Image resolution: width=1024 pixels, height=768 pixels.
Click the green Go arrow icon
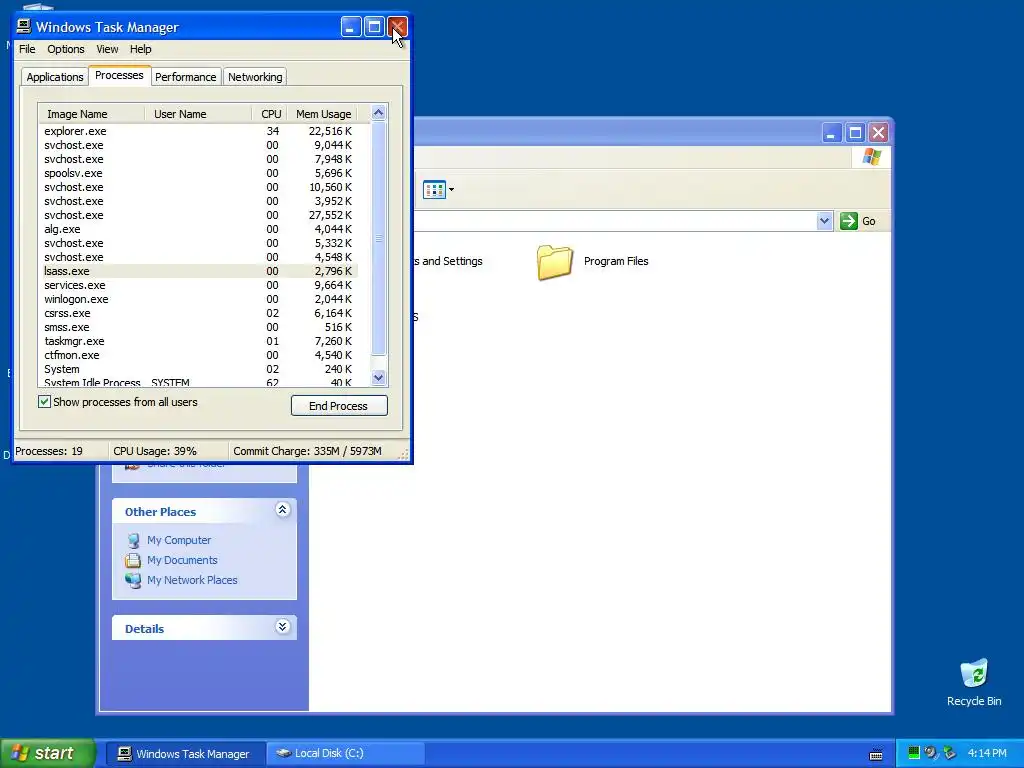(848, 221)
